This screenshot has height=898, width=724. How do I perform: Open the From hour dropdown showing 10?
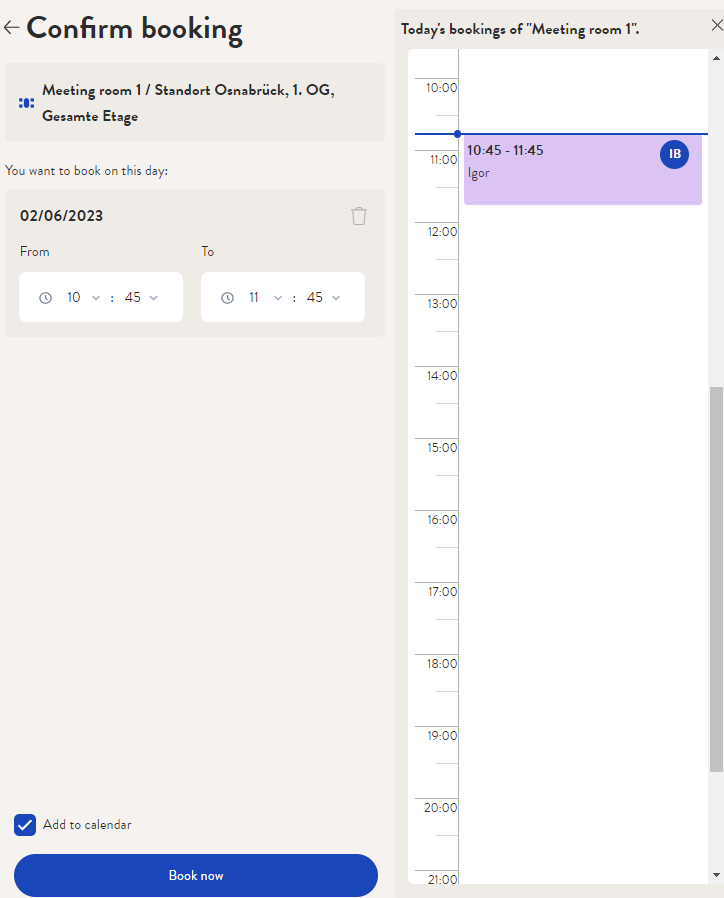click(83, 297)
